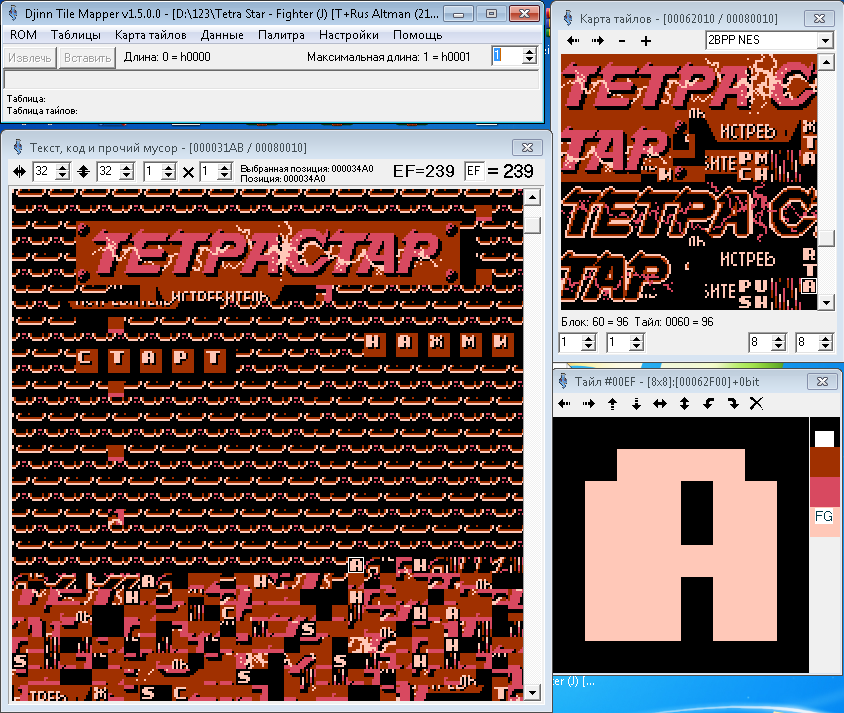Clear the tile with the X icon
The width and height of the screenshot is (844, 713).
(x=756, y=404)
